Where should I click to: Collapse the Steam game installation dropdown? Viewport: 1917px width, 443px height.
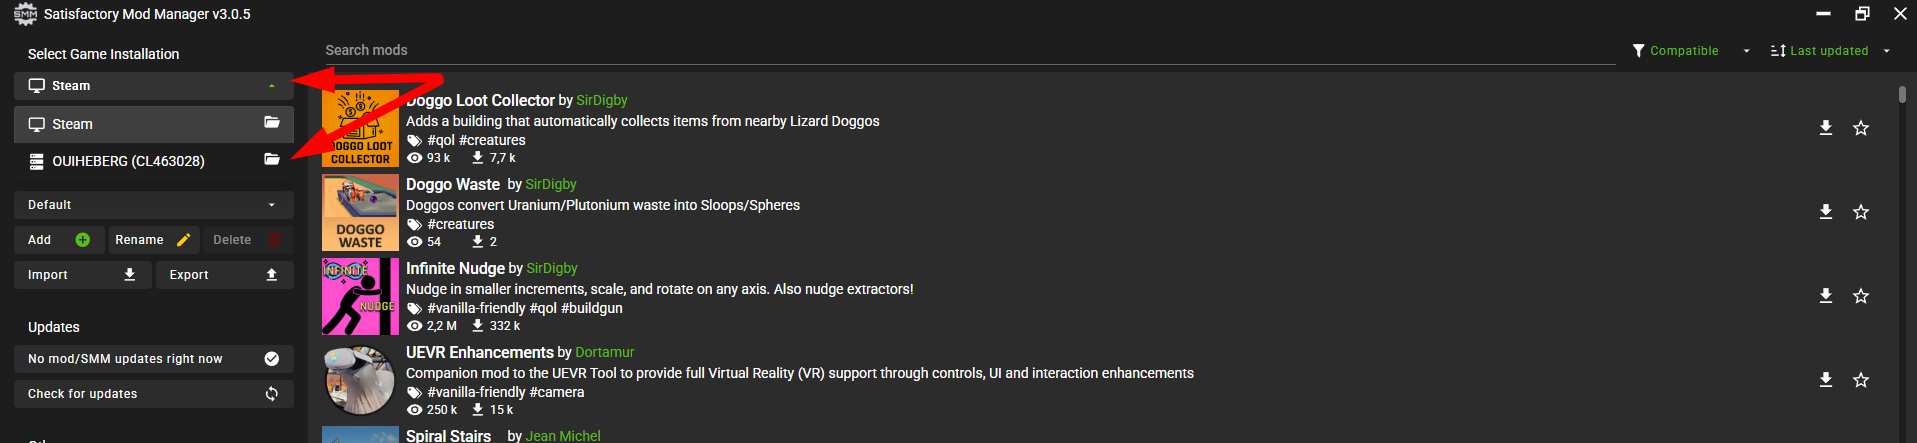coord(271,86)
